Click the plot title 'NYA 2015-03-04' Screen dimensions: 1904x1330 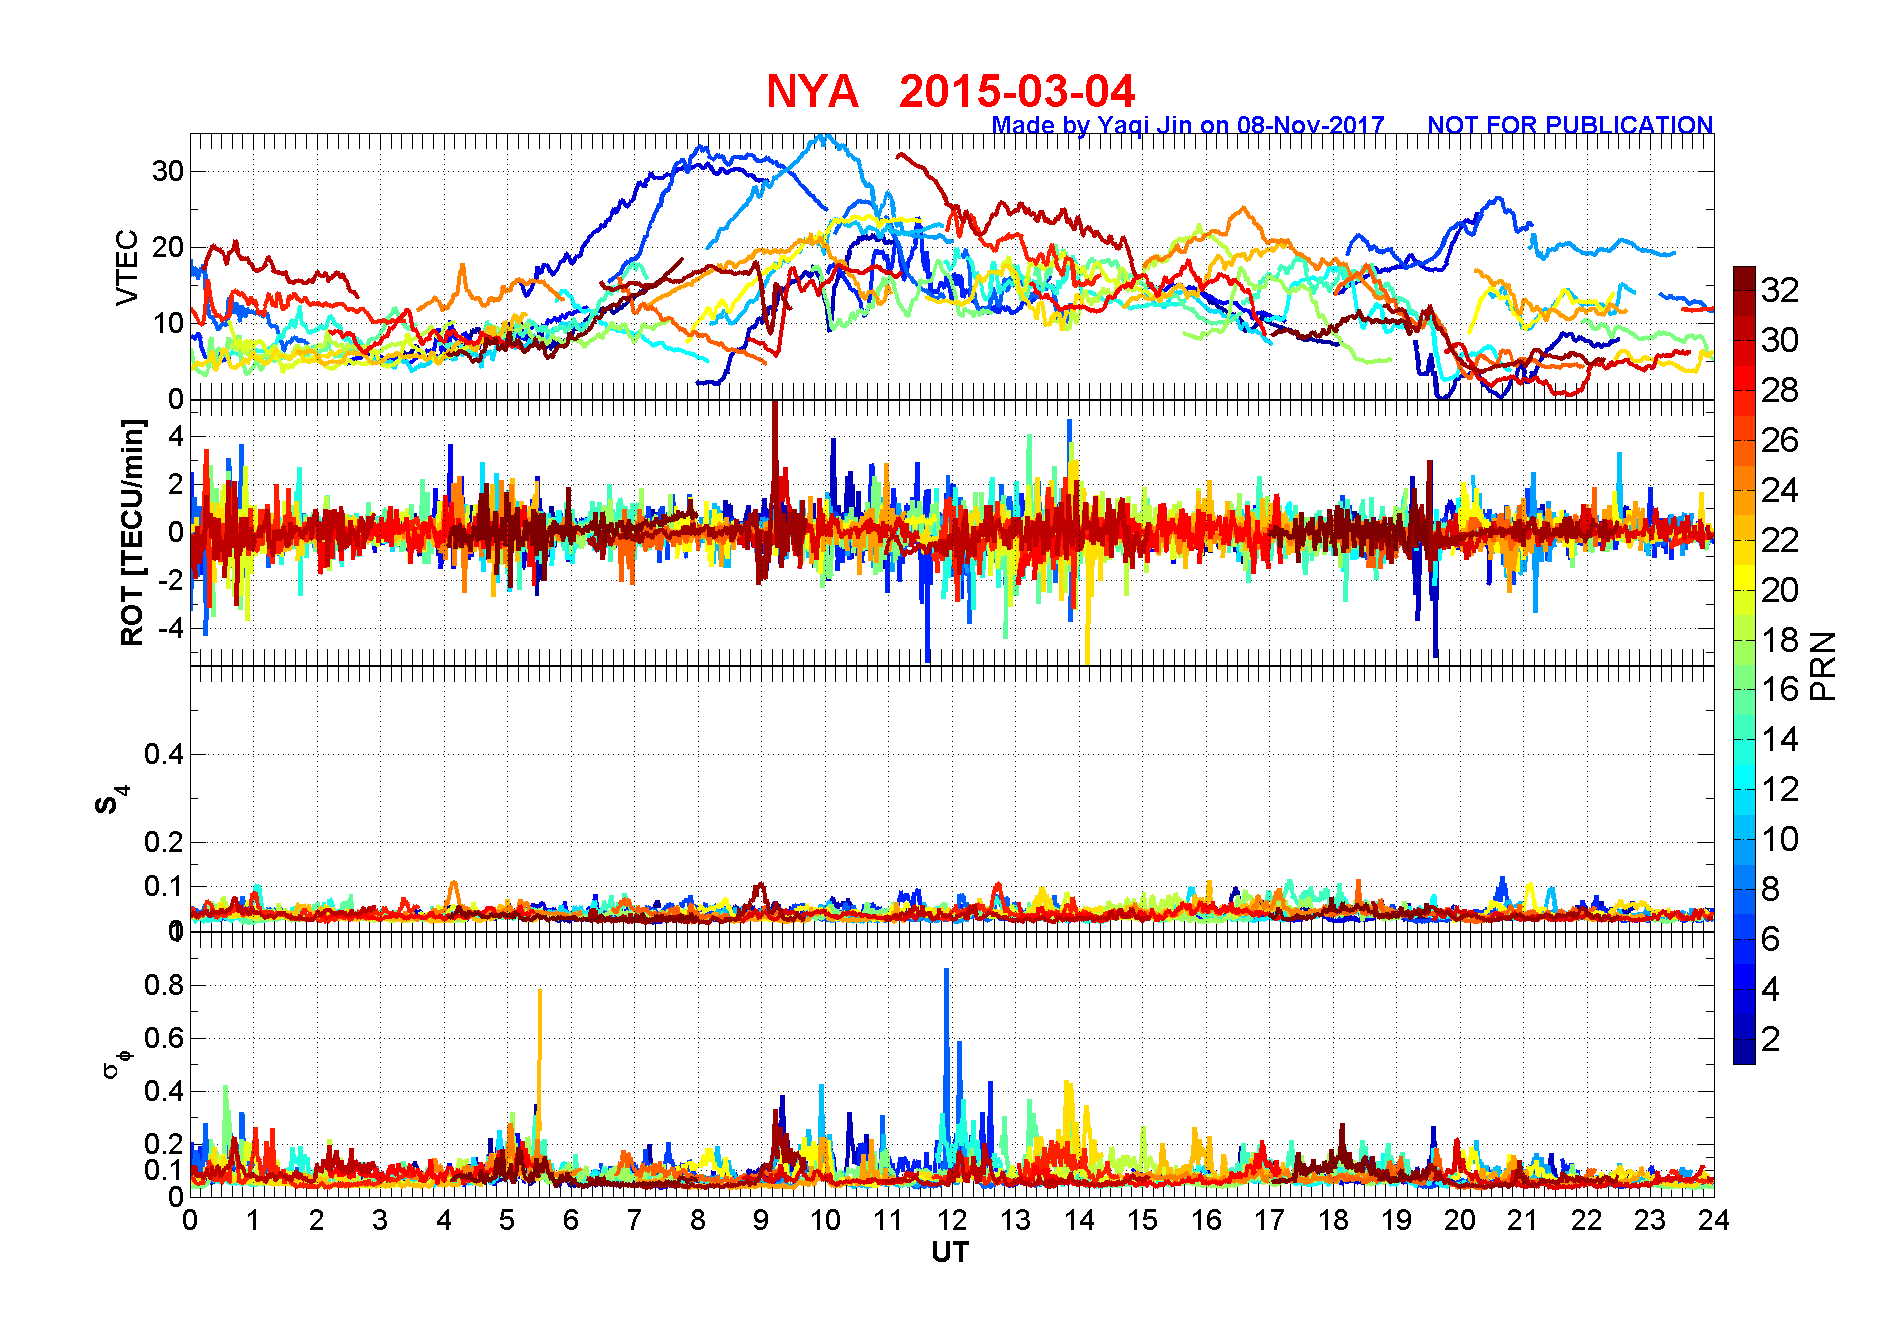point(951,91)
